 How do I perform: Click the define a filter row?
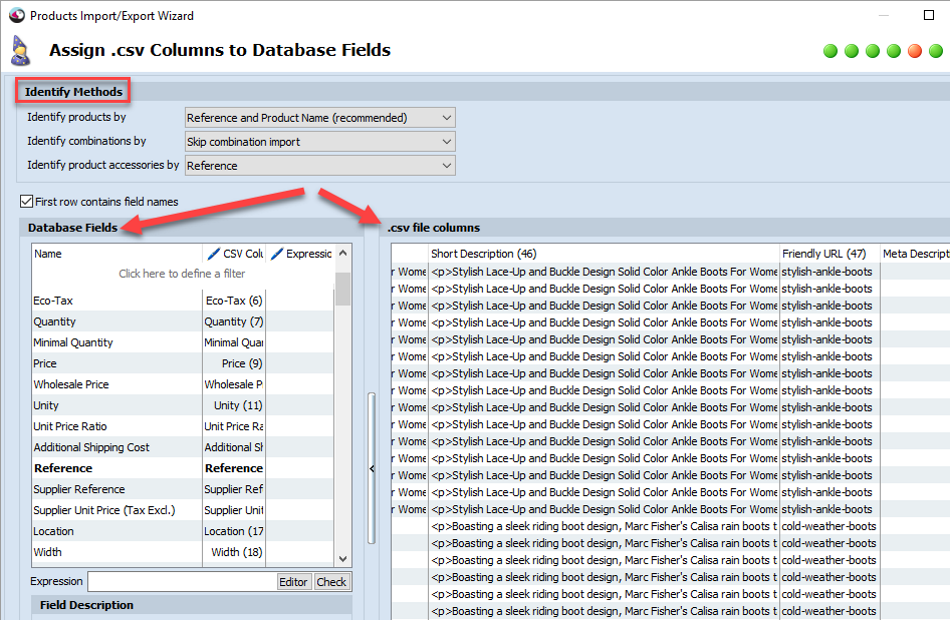pyautogui.click(x=182, y=273)
